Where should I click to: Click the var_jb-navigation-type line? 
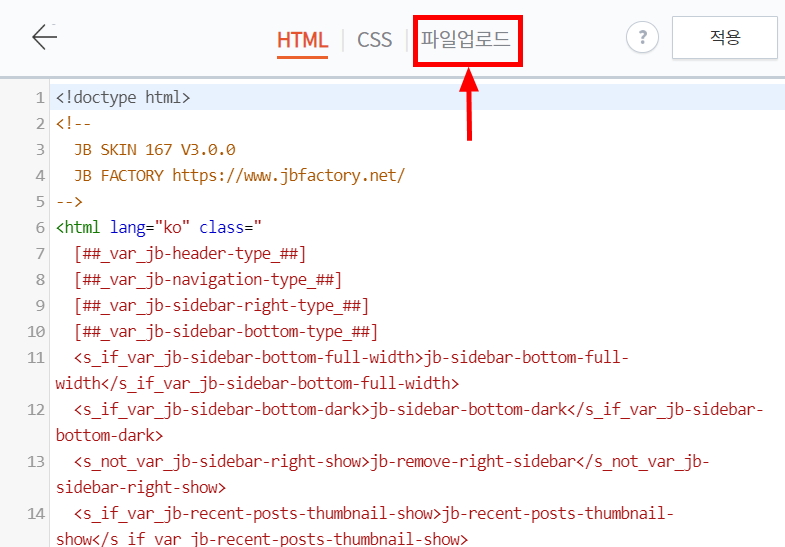(208, 280)
